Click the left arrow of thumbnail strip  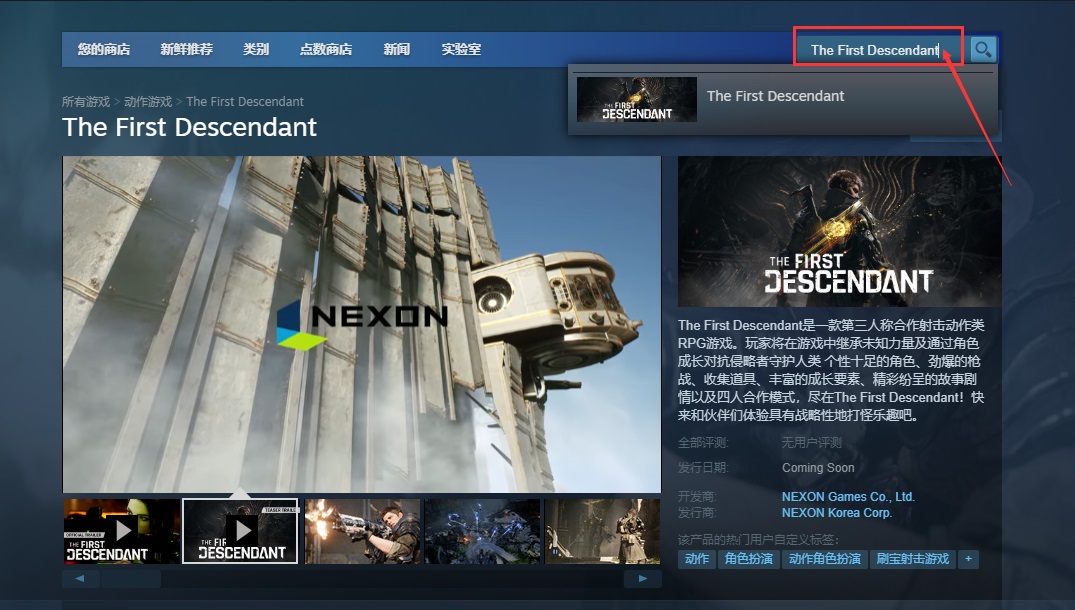(x=80, y=578)
